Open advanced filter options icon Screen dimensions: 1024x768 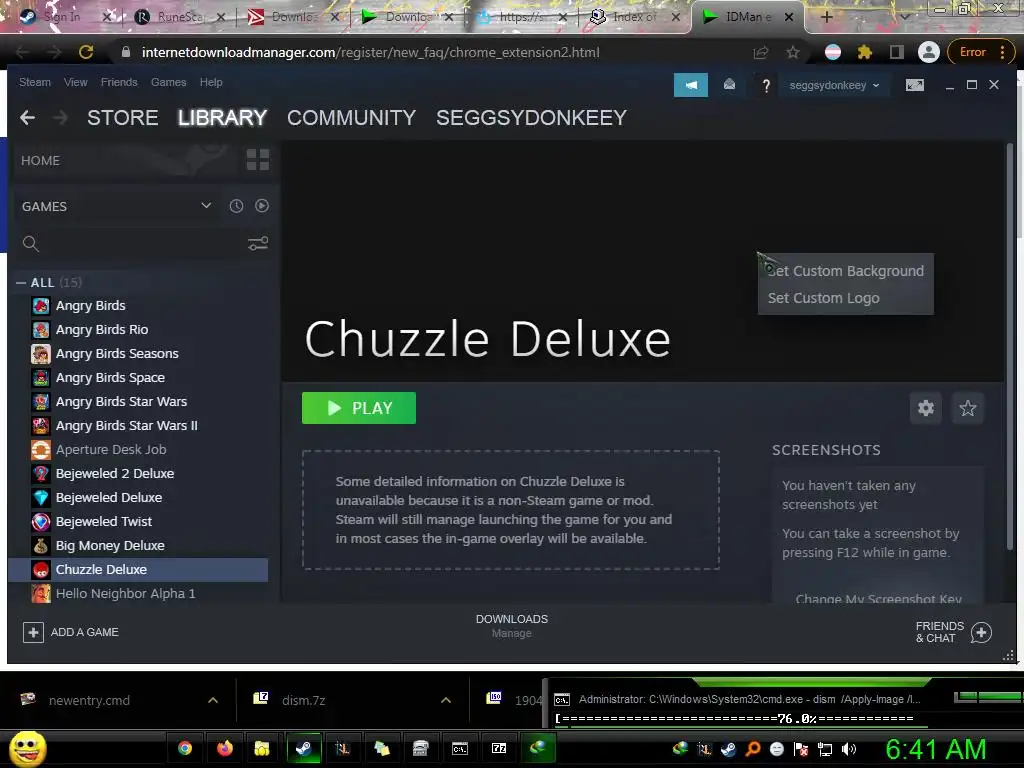click(258, 244)
